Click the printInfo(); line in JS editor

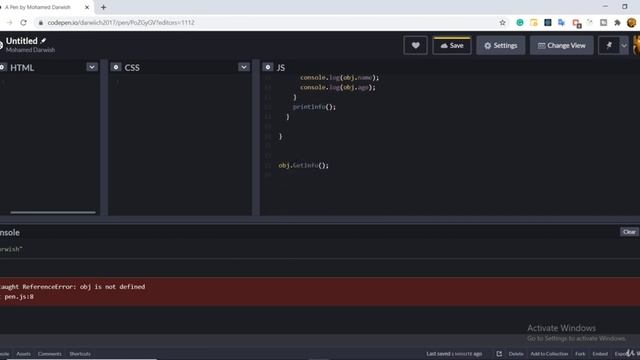coord(314,107)
